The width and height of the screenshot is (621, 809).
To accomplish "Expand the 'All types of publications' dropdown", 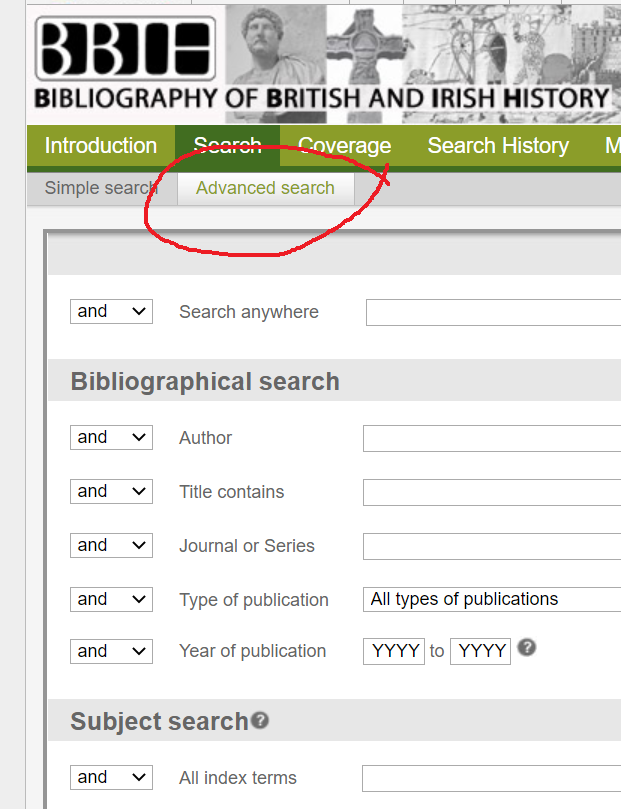I will [x=491, y=600].
